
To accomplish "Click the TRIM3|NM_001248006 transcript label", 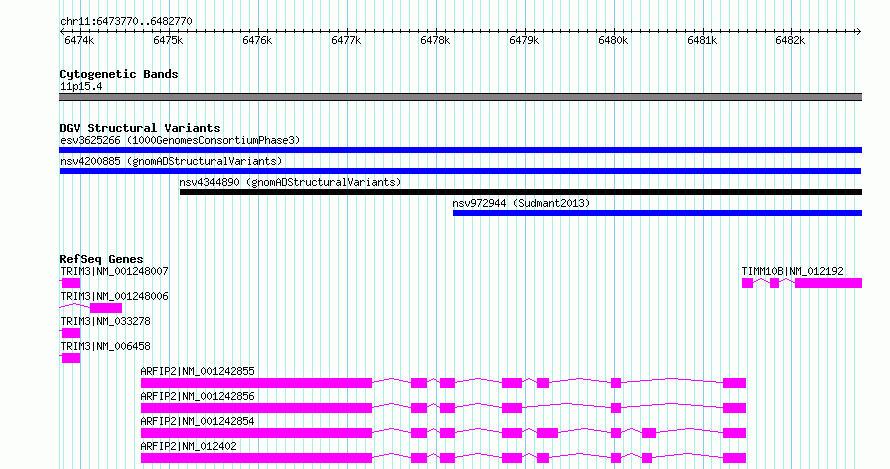I will [114, 296].
